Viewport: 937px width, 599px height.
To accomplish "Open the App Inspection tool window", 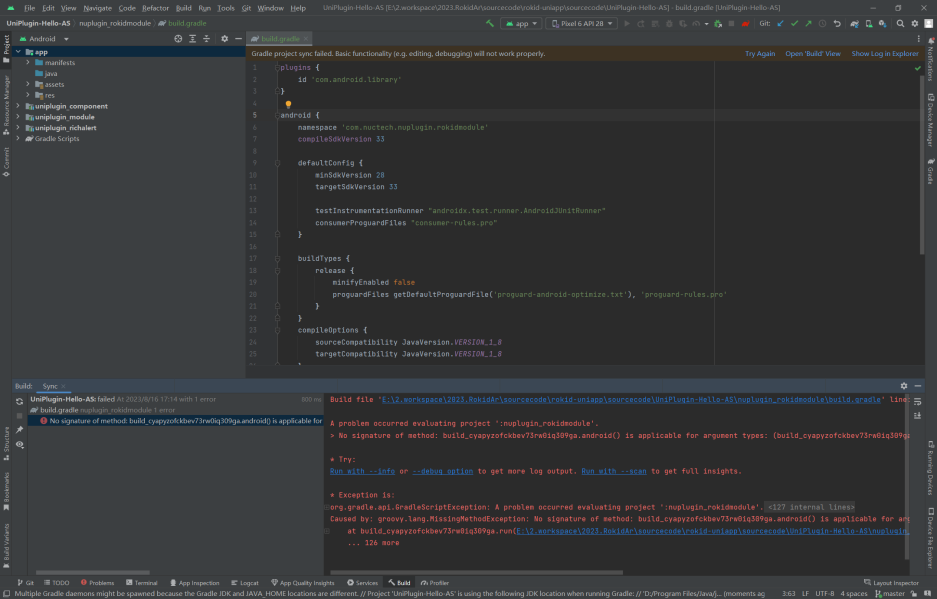I will (x=194, y=583).
